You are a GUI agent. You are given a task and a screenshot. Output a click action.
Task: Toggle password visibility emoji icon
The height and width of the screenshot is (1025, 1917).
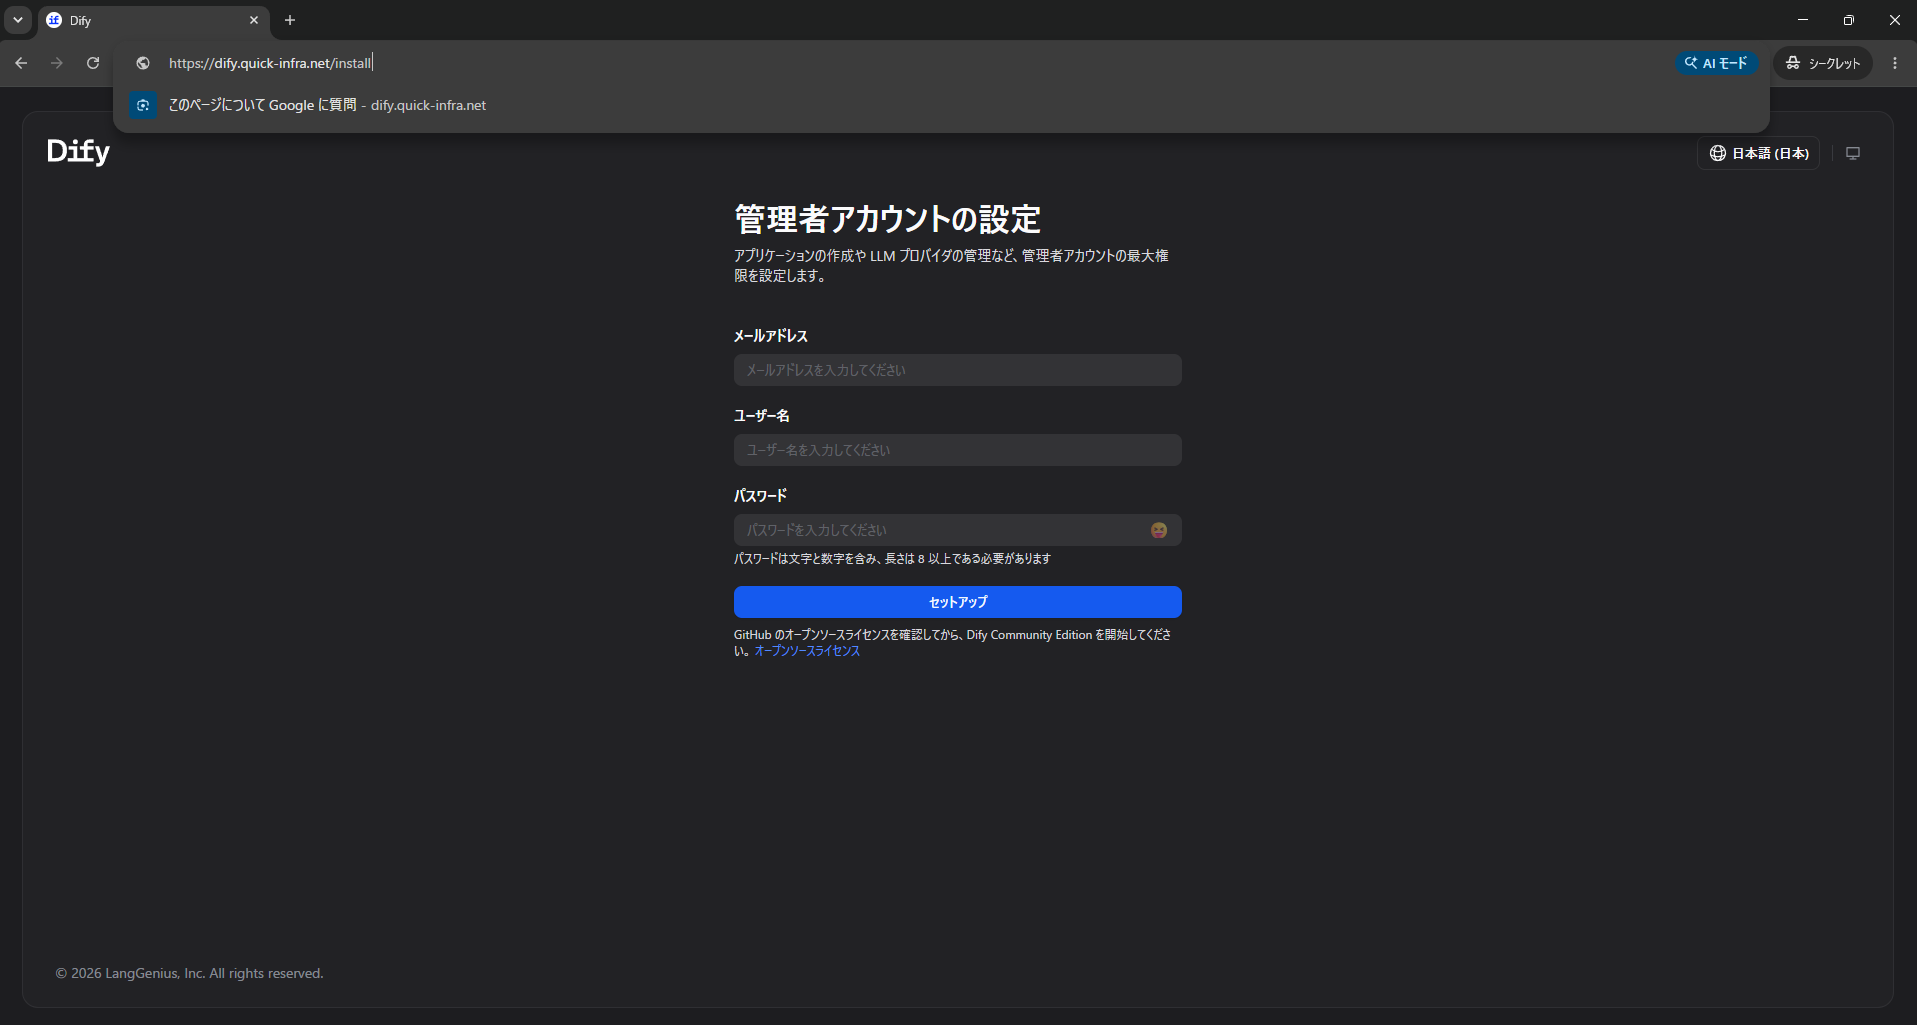coord(1159,530)
